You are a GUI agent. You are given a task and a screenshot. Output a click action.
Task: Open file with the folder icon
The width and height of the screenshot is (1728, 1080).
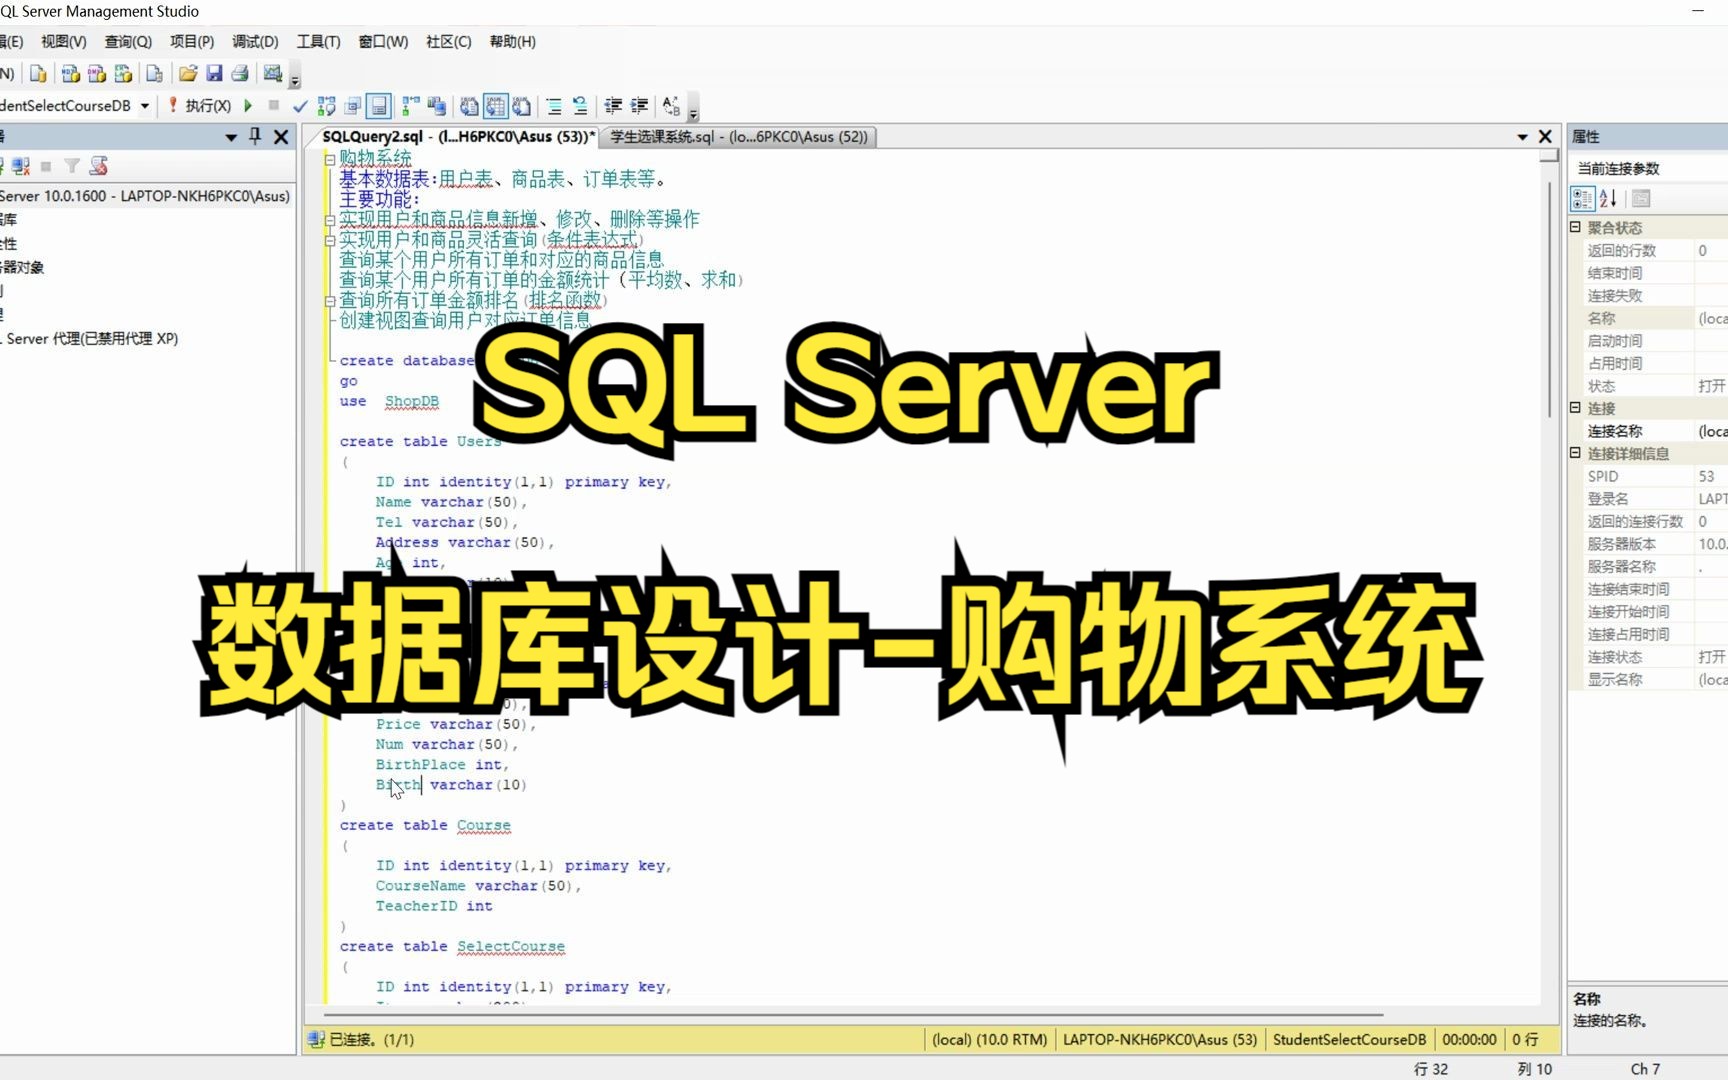click(x=188, y=74)
